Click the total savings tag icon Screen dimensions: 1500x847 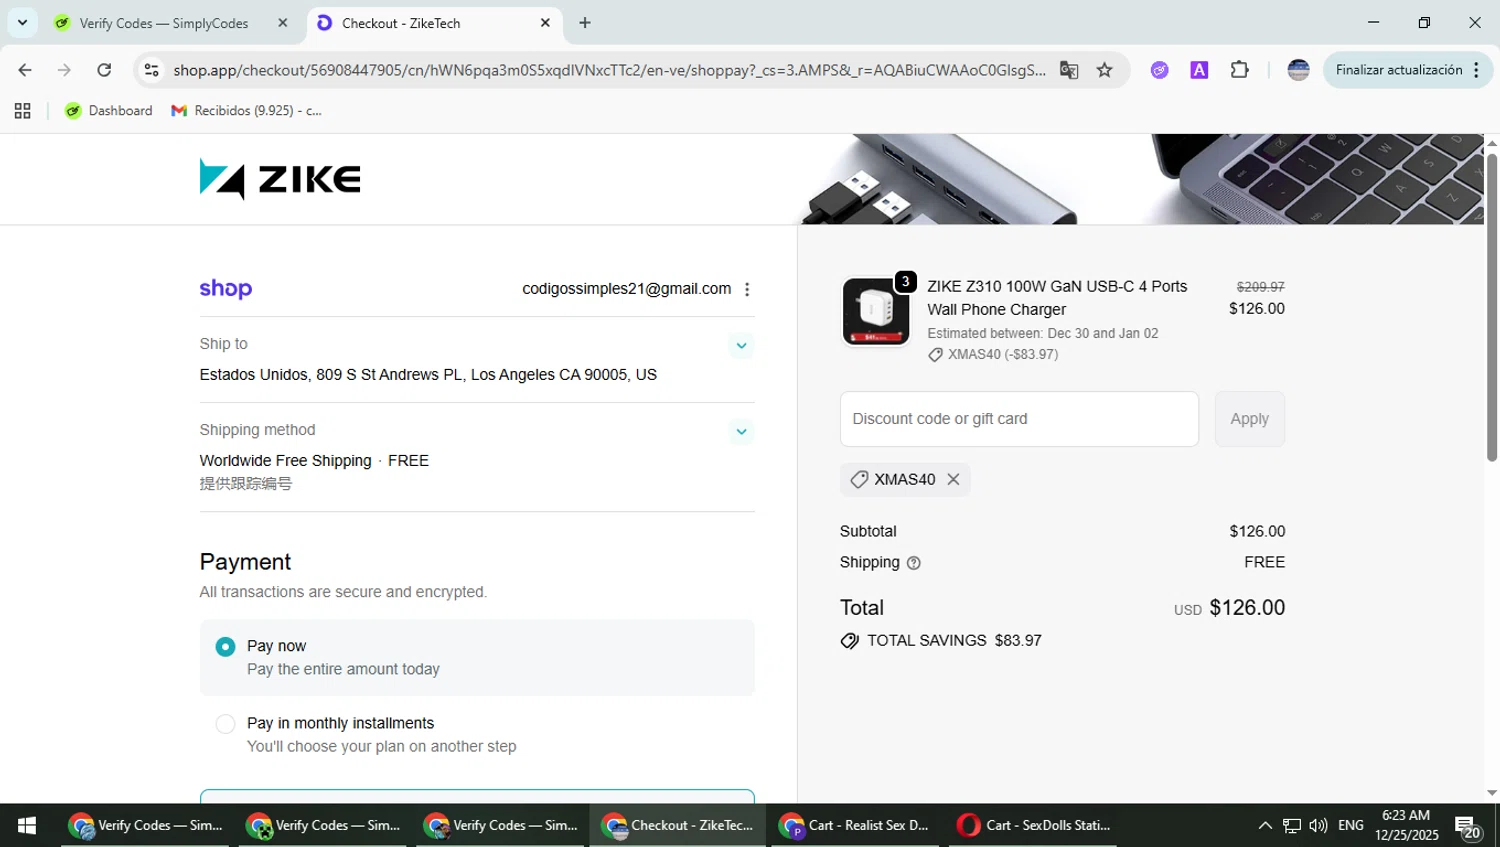coord(850,641)
